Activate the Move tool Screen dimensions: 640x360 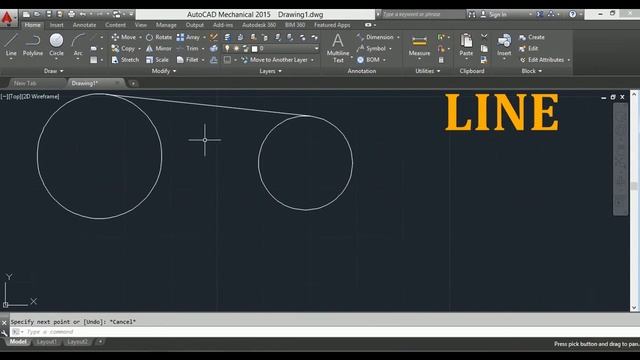(124, 37)
